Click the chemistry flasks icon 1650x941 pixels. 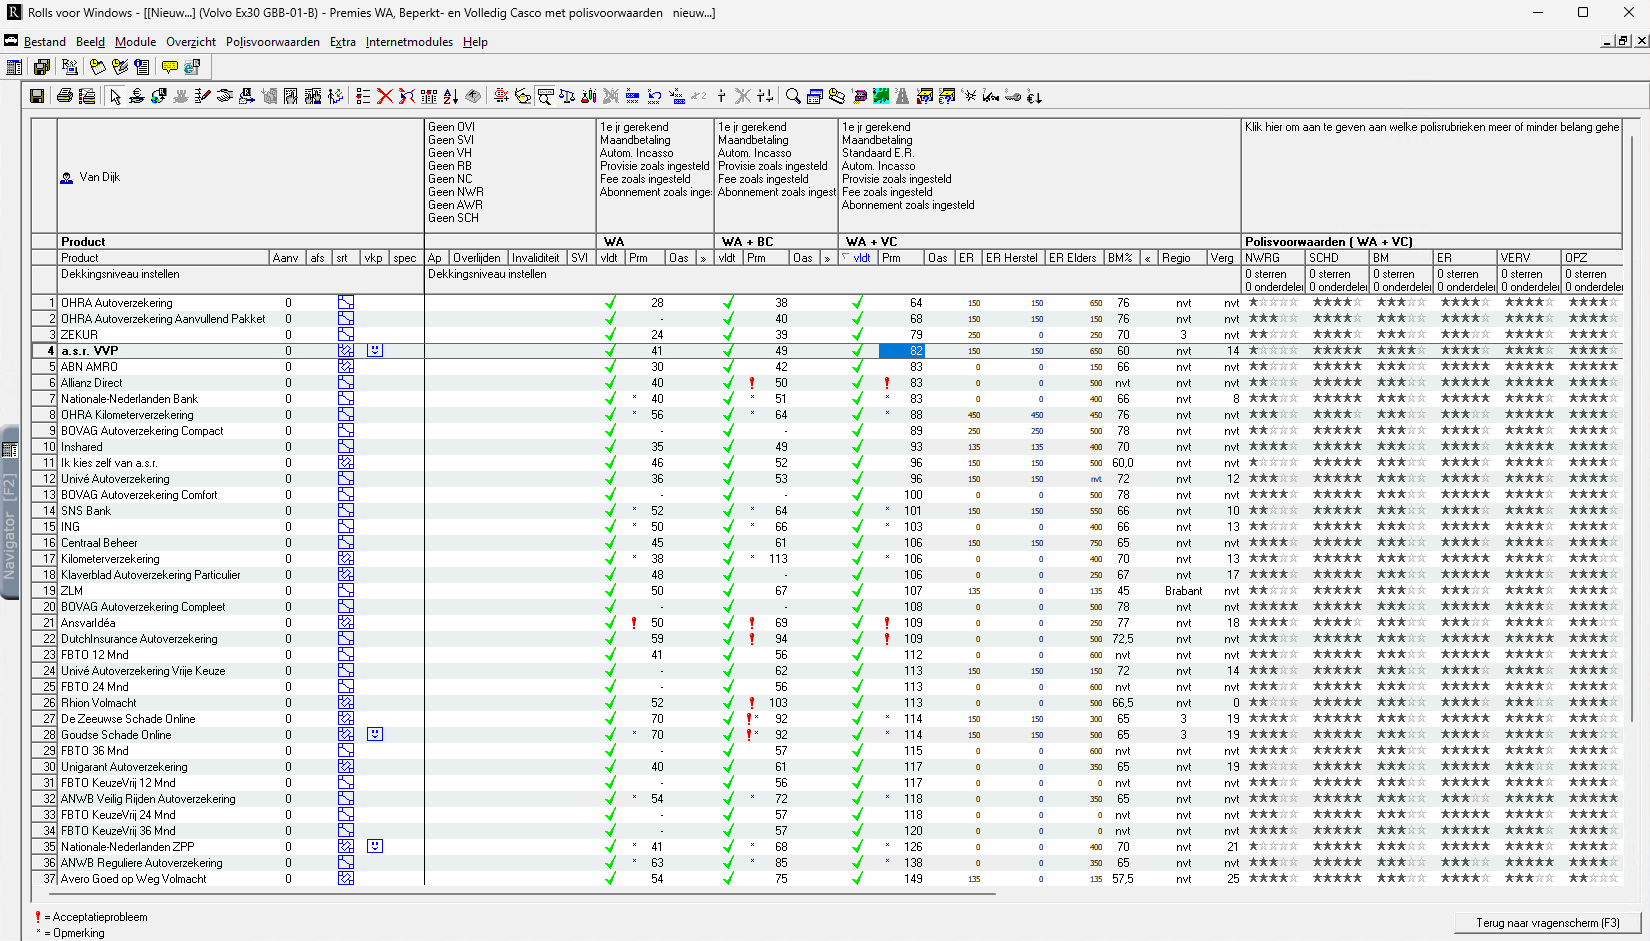point(589,96)
